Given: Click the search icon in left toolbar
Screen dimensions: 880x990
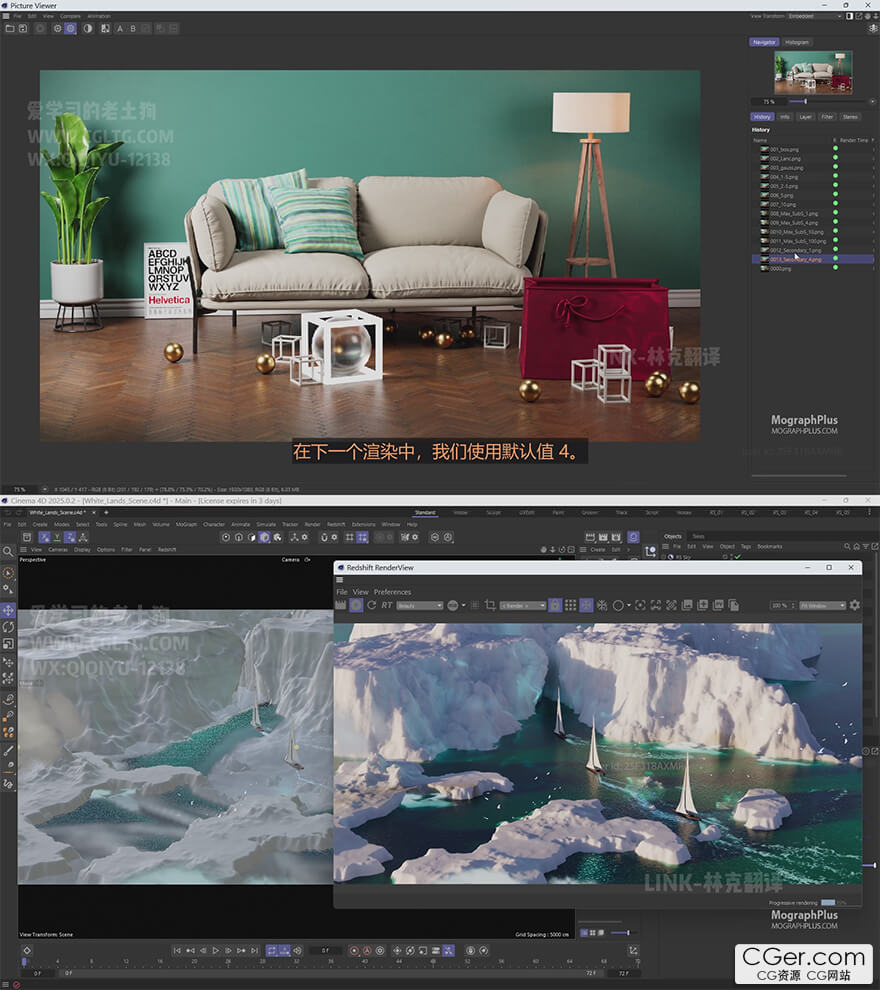Looking at the screenshot, I should pyautogui.click(x=8, y=551).
